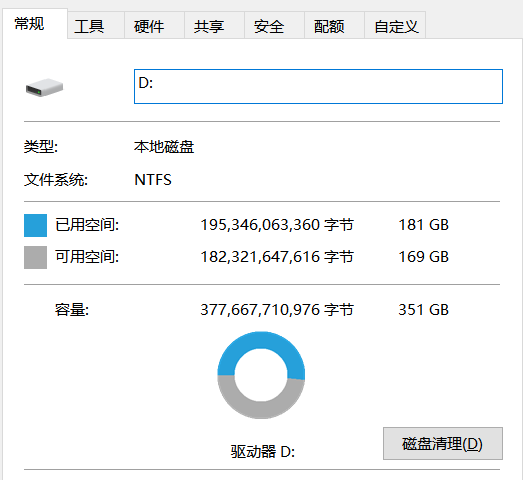The height and width of the screenshot is (480, 523).
Task: Switch to the 常规 tab
Action: click(x=35, y=24)
